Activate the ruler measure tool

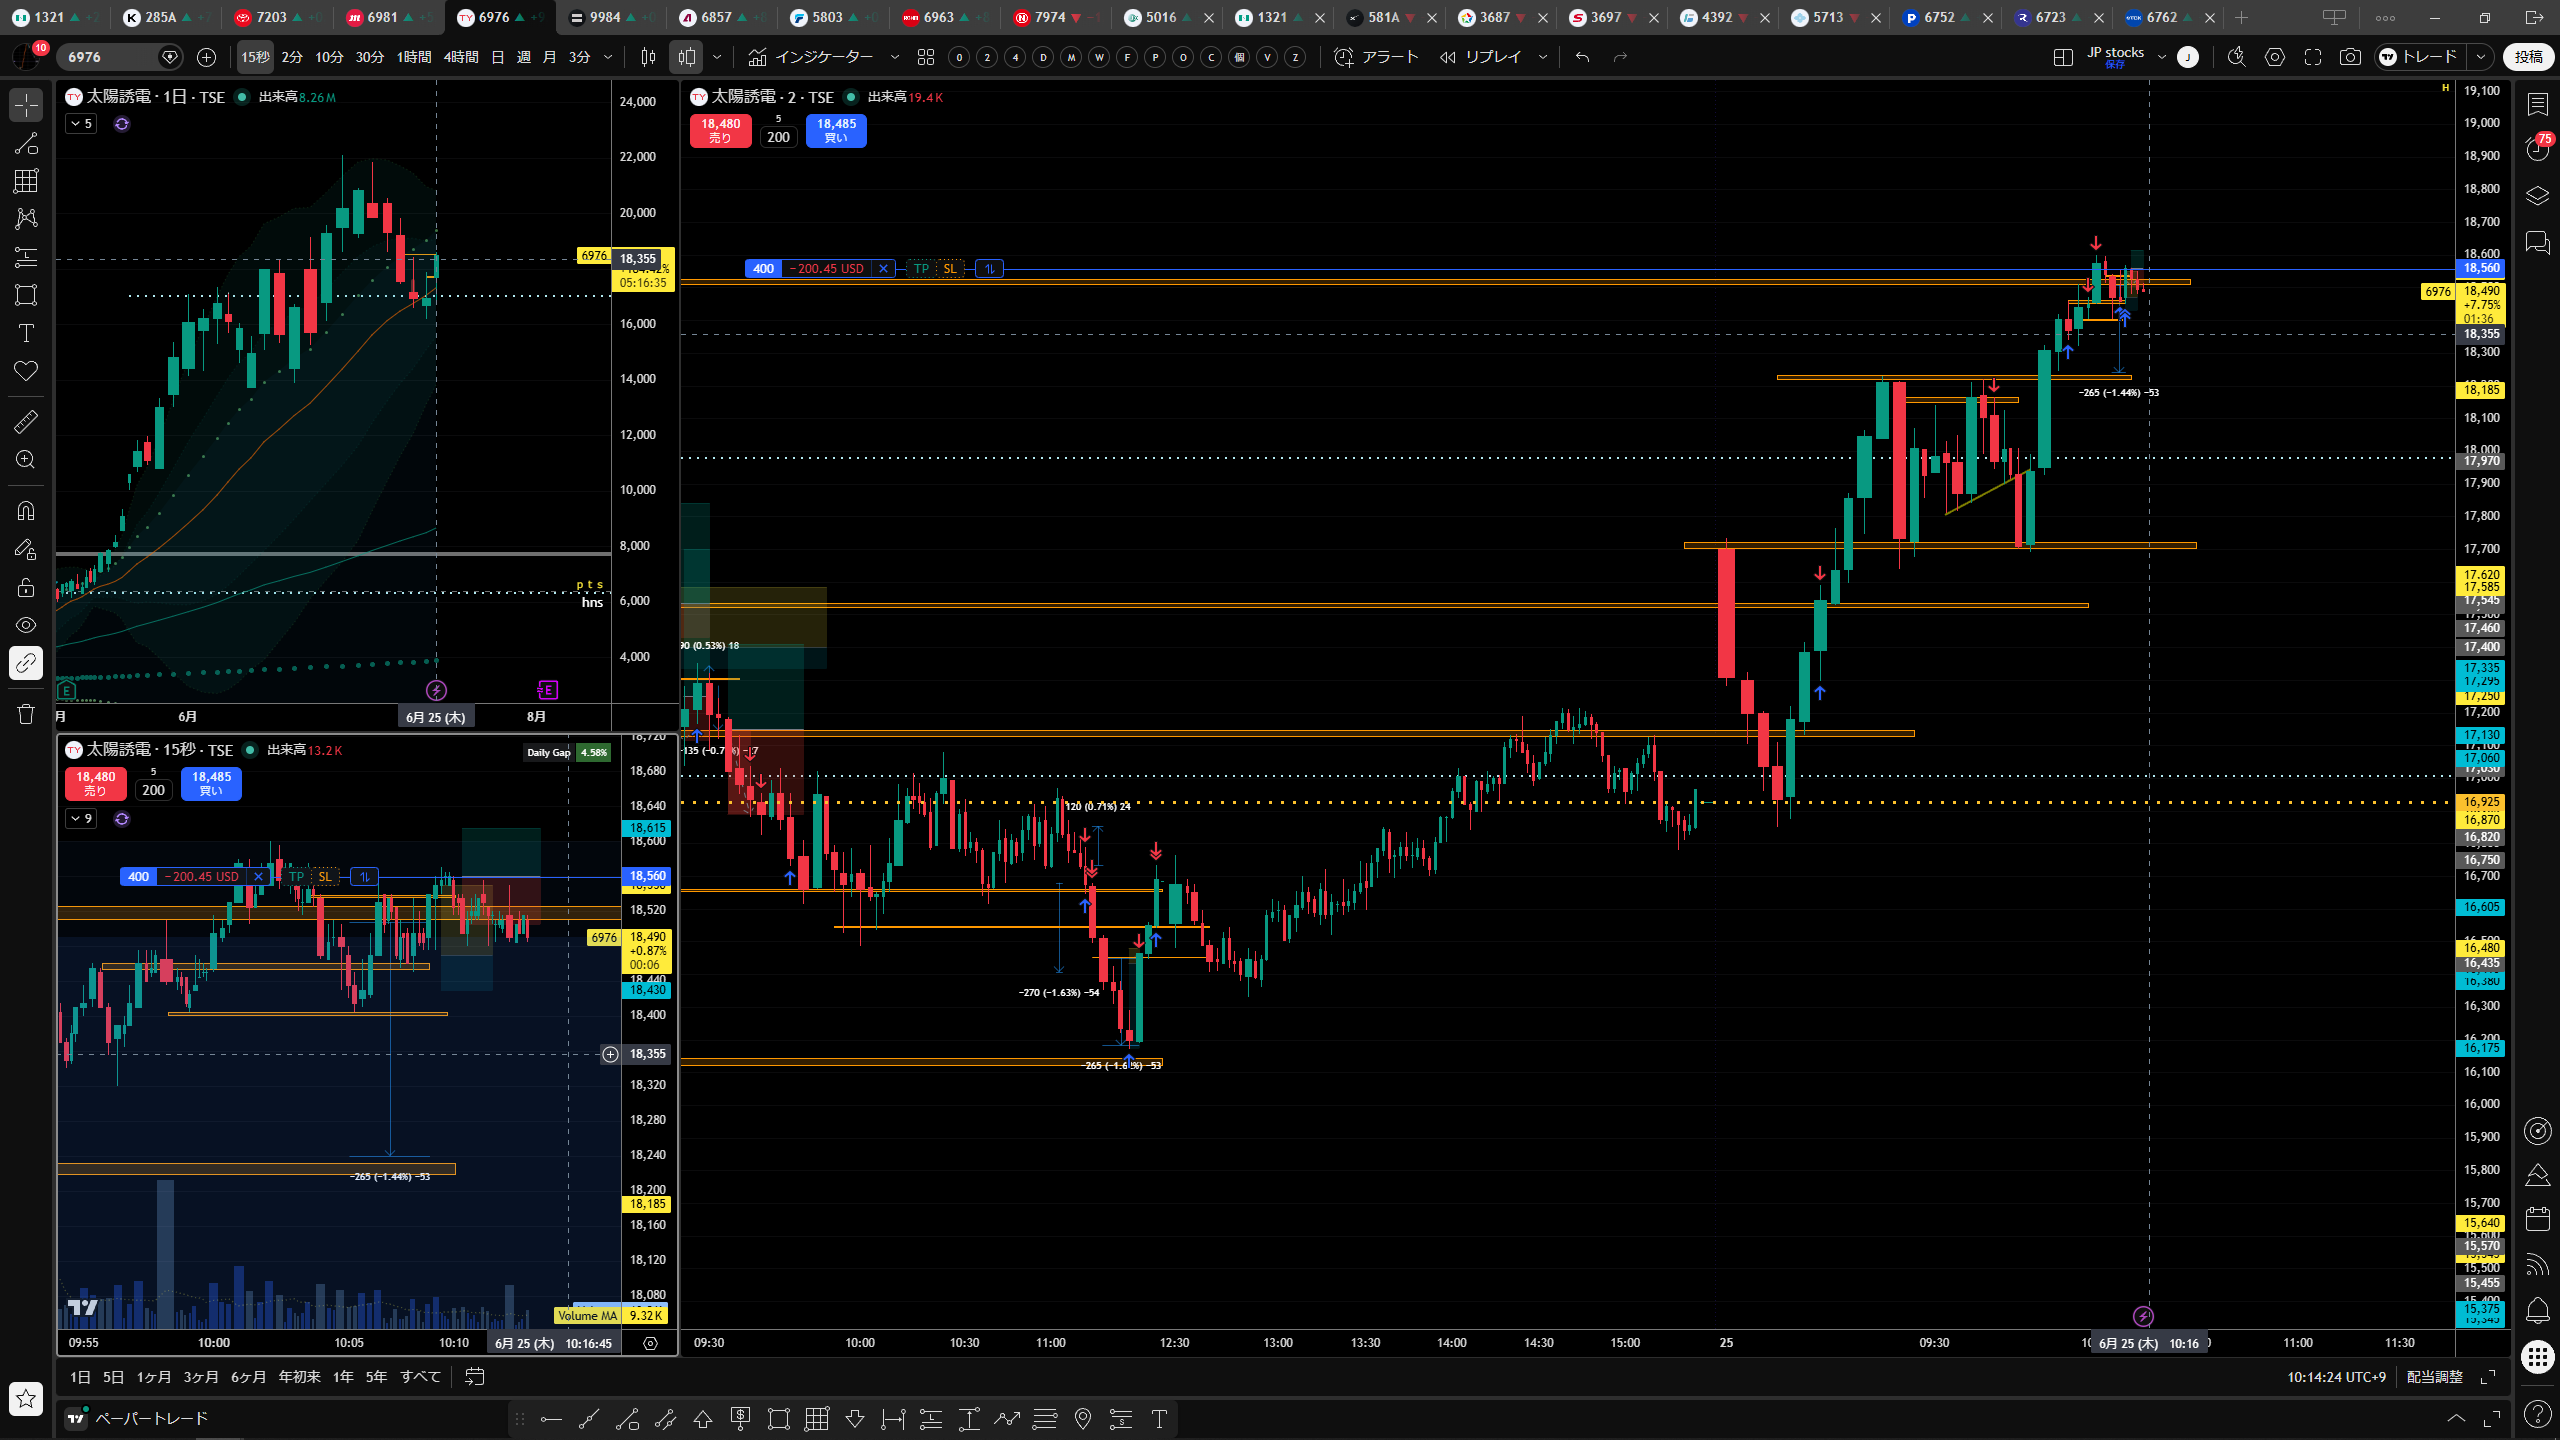coord(26,422)
